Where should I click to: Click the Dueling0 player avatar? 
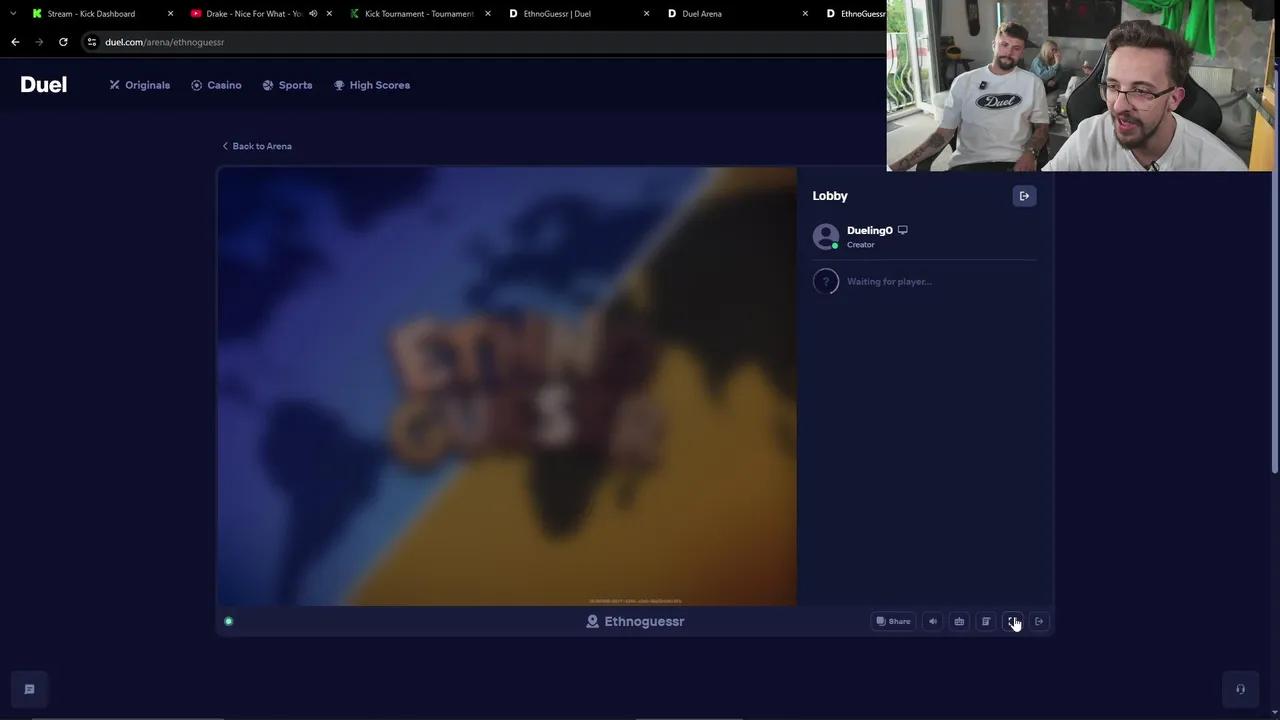826,237
